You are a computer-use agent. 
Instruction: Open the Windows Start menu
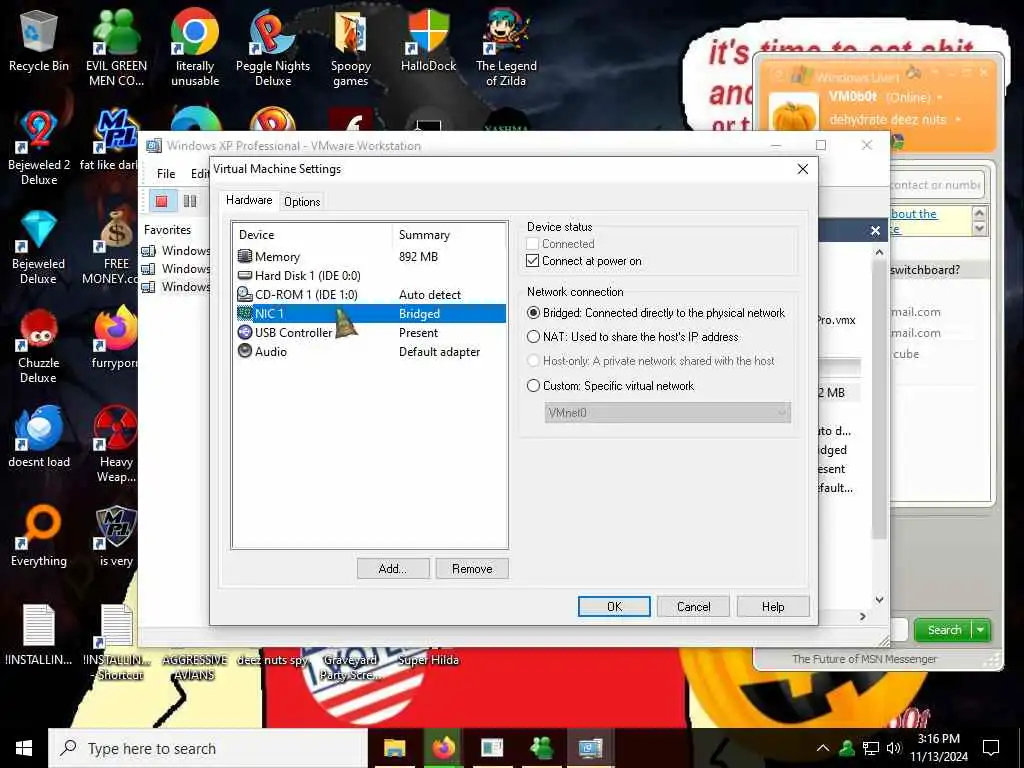[24, 748]
